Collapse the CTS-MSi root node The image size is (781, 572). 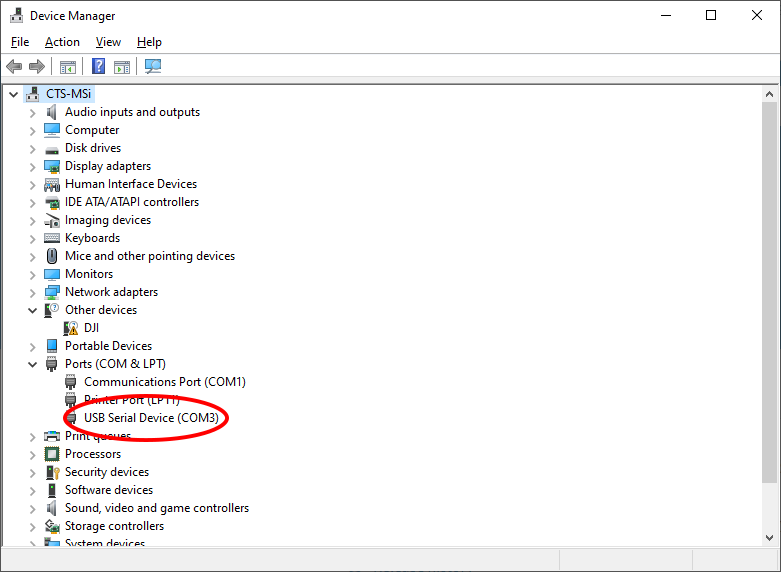[13, 94]
